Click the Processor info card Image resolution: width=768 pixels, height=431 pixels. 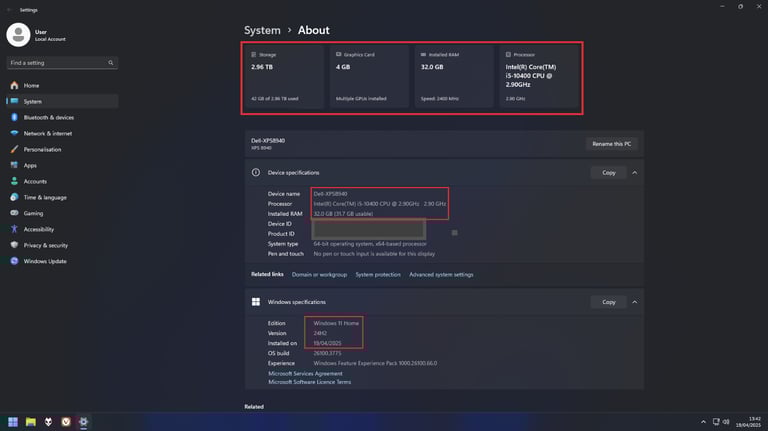tap(539, 76)
